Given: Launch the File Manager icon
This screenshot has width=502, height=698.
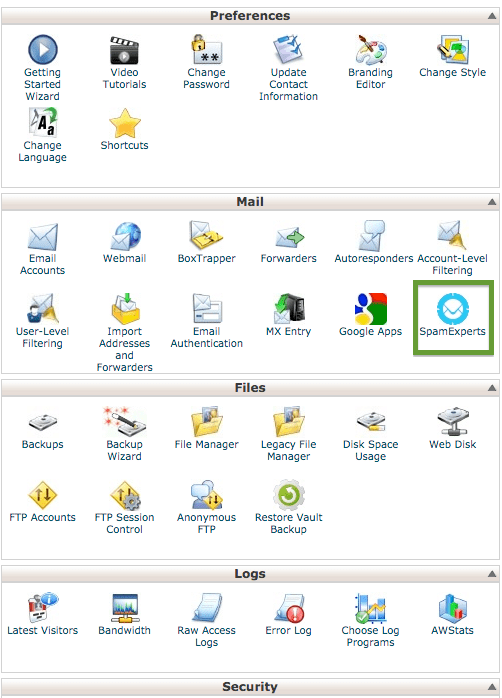Looking at the screenshot, I should (x=206, y=421).
